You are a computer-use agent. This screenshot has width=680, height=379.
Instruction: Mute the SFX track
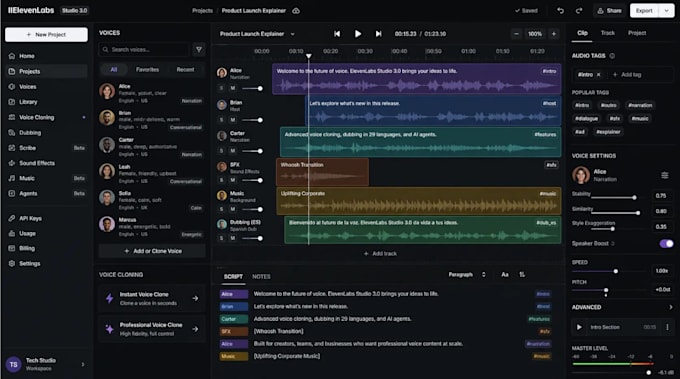(233, 180)
